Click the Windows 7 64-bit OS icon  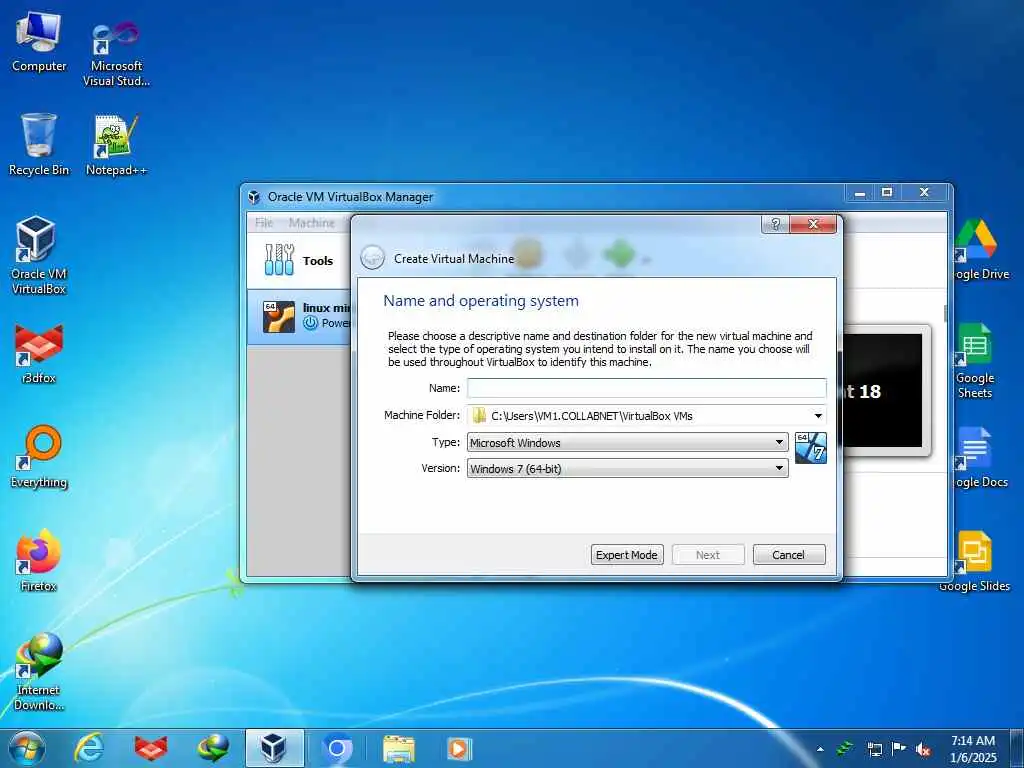pyautogui.click(x=810, y=448)
